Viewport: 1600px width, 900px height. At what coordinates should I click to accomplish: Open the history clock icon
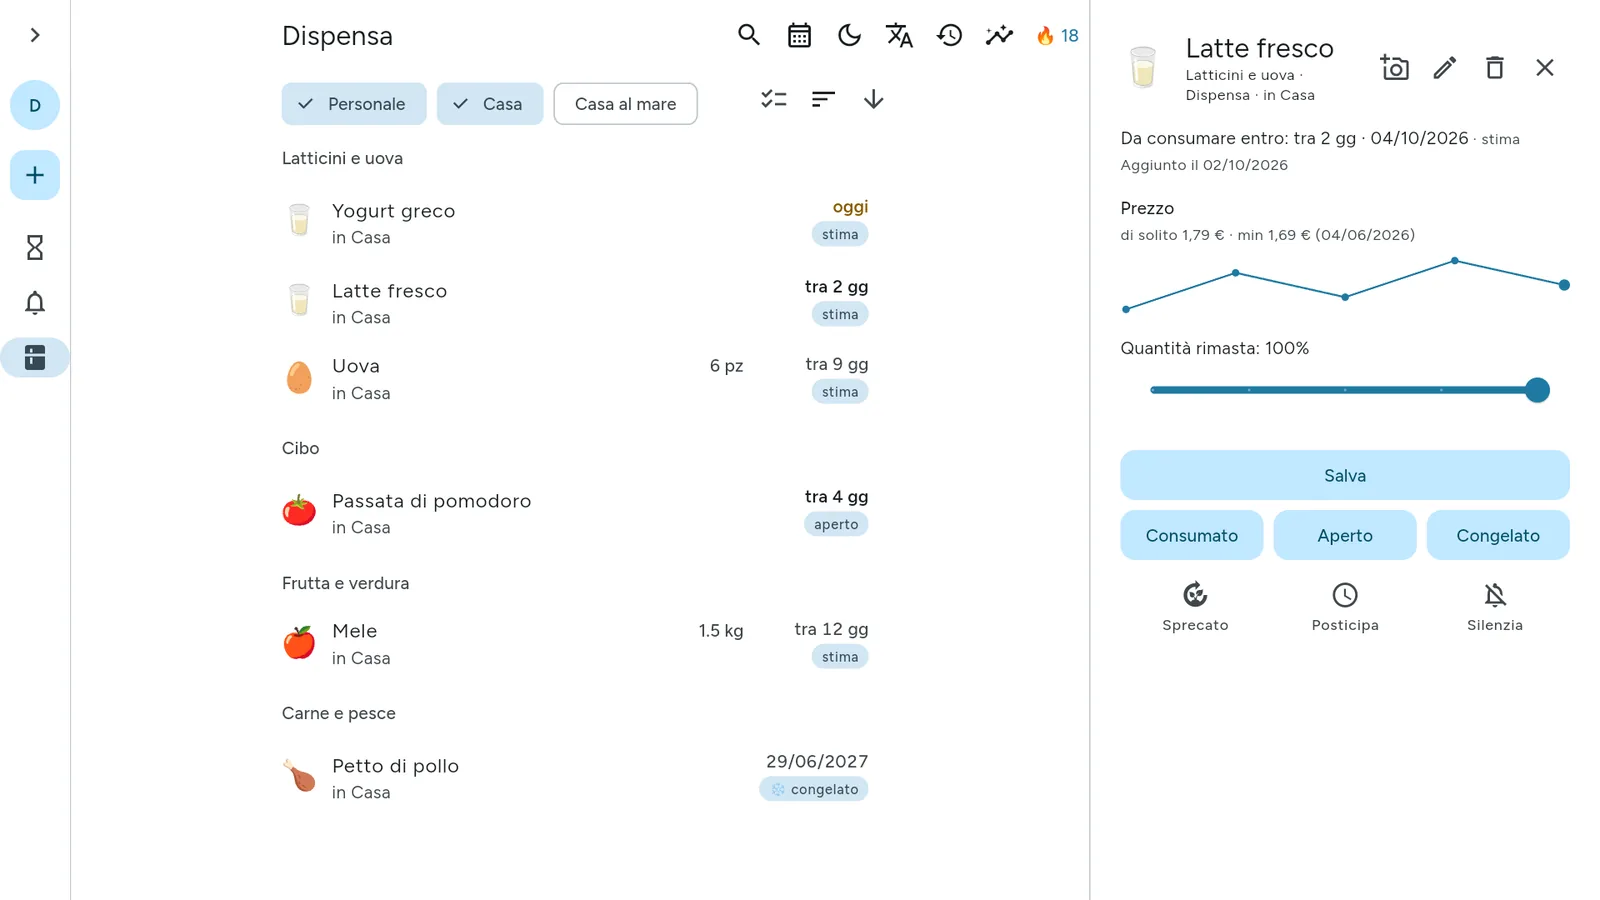pos(949,35)
